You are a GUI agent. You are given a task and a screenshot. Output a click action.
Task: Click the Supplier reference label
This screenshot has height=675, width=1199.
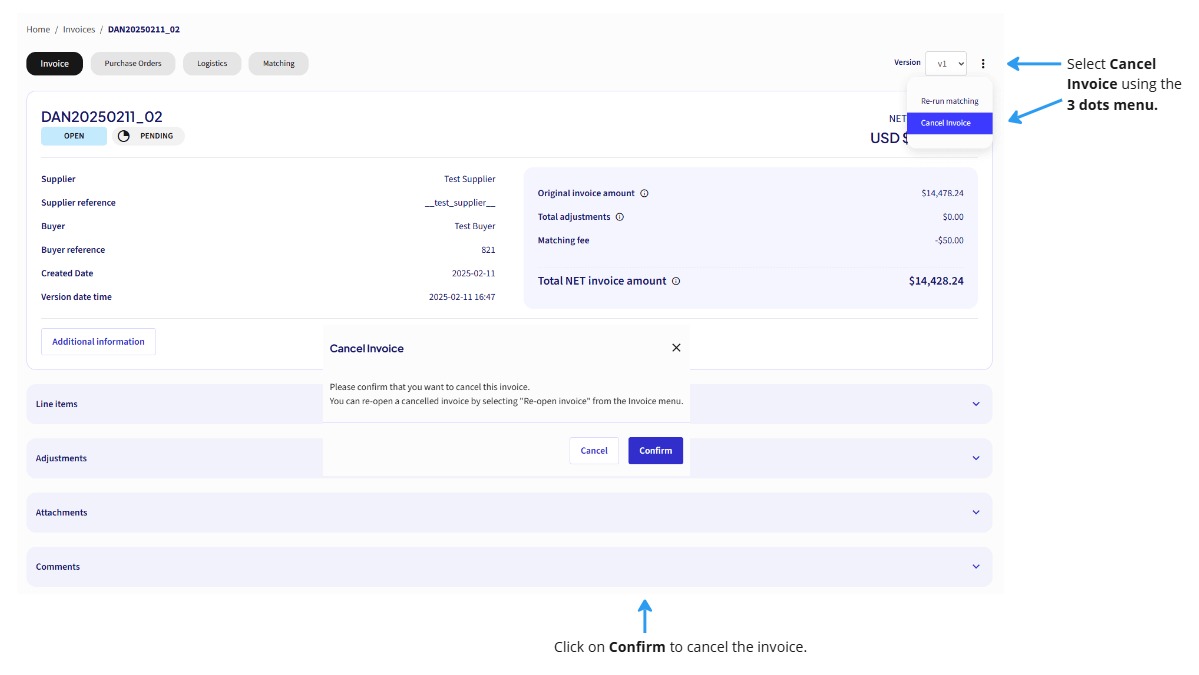78,203
